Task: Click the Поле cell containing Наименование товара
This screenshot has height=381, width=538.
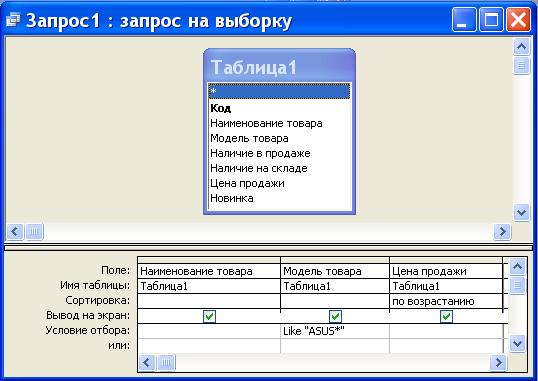Action: 209,271
